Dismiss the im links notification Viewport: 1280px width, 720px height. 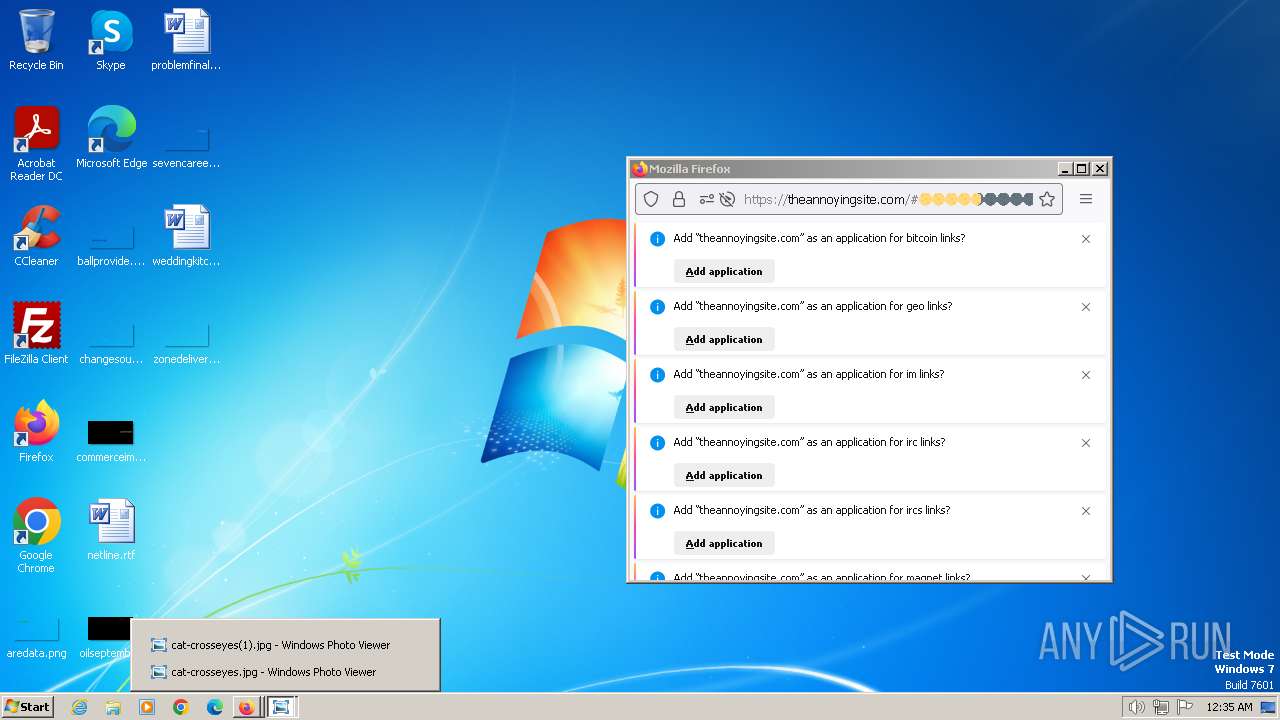click(1086, 375)
